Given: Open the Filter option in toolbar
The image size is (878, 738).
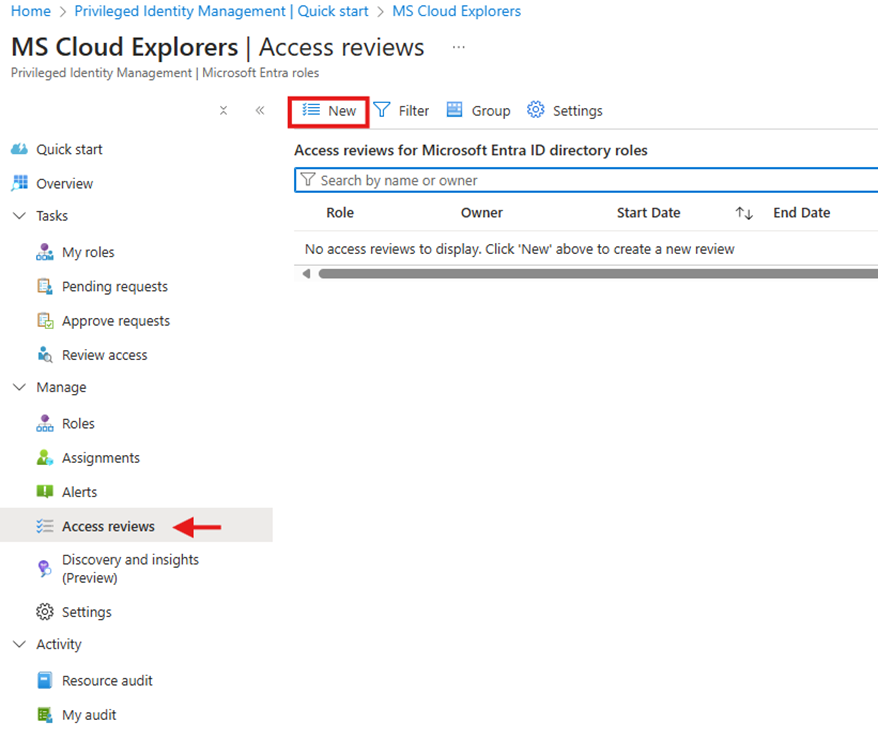Looking at the screenshot, I should (x=402, y=111).
